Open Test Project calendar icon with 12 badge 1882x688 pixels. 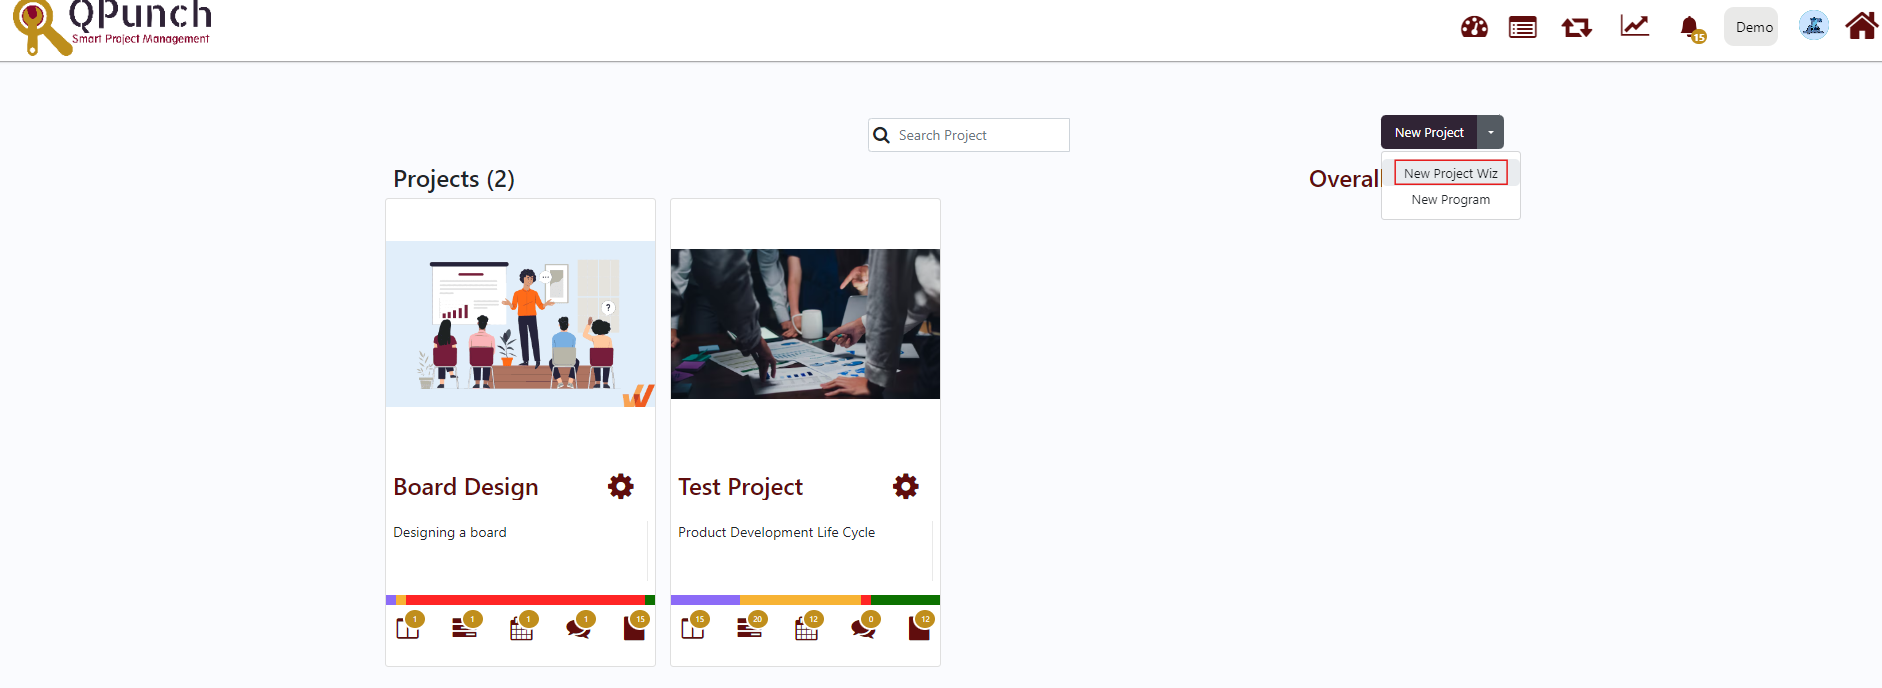(x=807, y=627)
